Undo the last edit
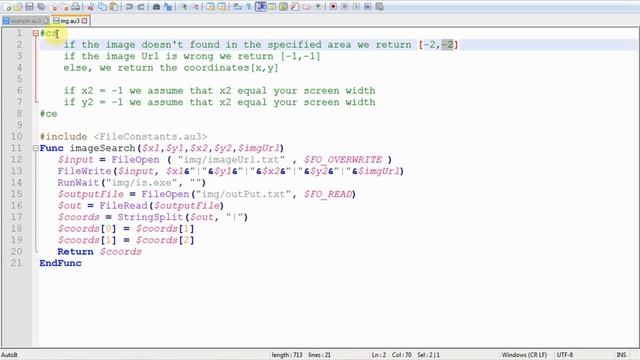640x360 pixels. click(x=129, y=7)
